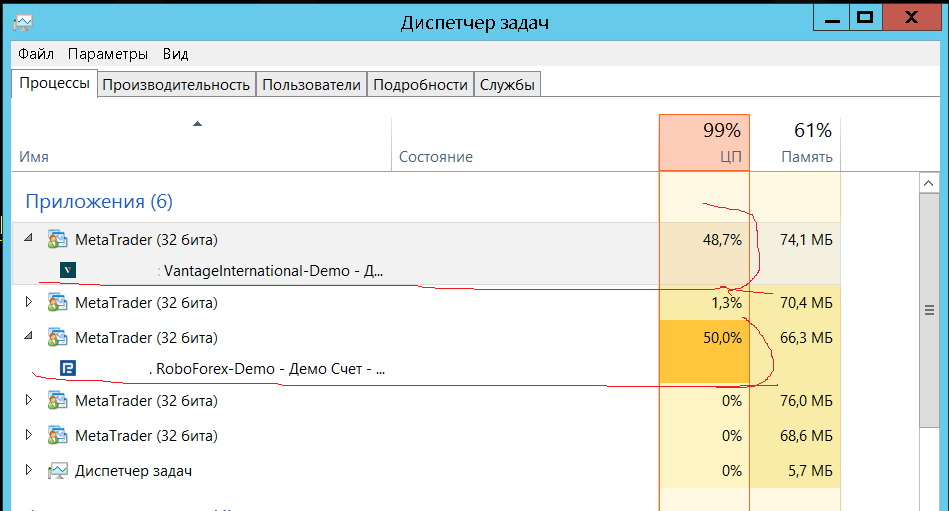The height and width of the screenshot is (511, 949).
Task: Click the 76,0 МБ memory value
Action: (x=806, y=401)
